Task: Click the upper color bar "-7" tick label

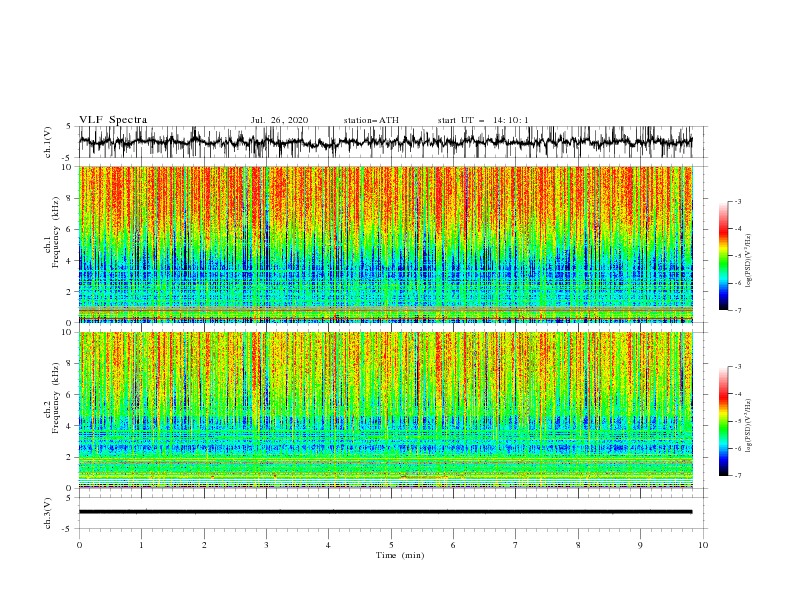Action: point(737,310)
